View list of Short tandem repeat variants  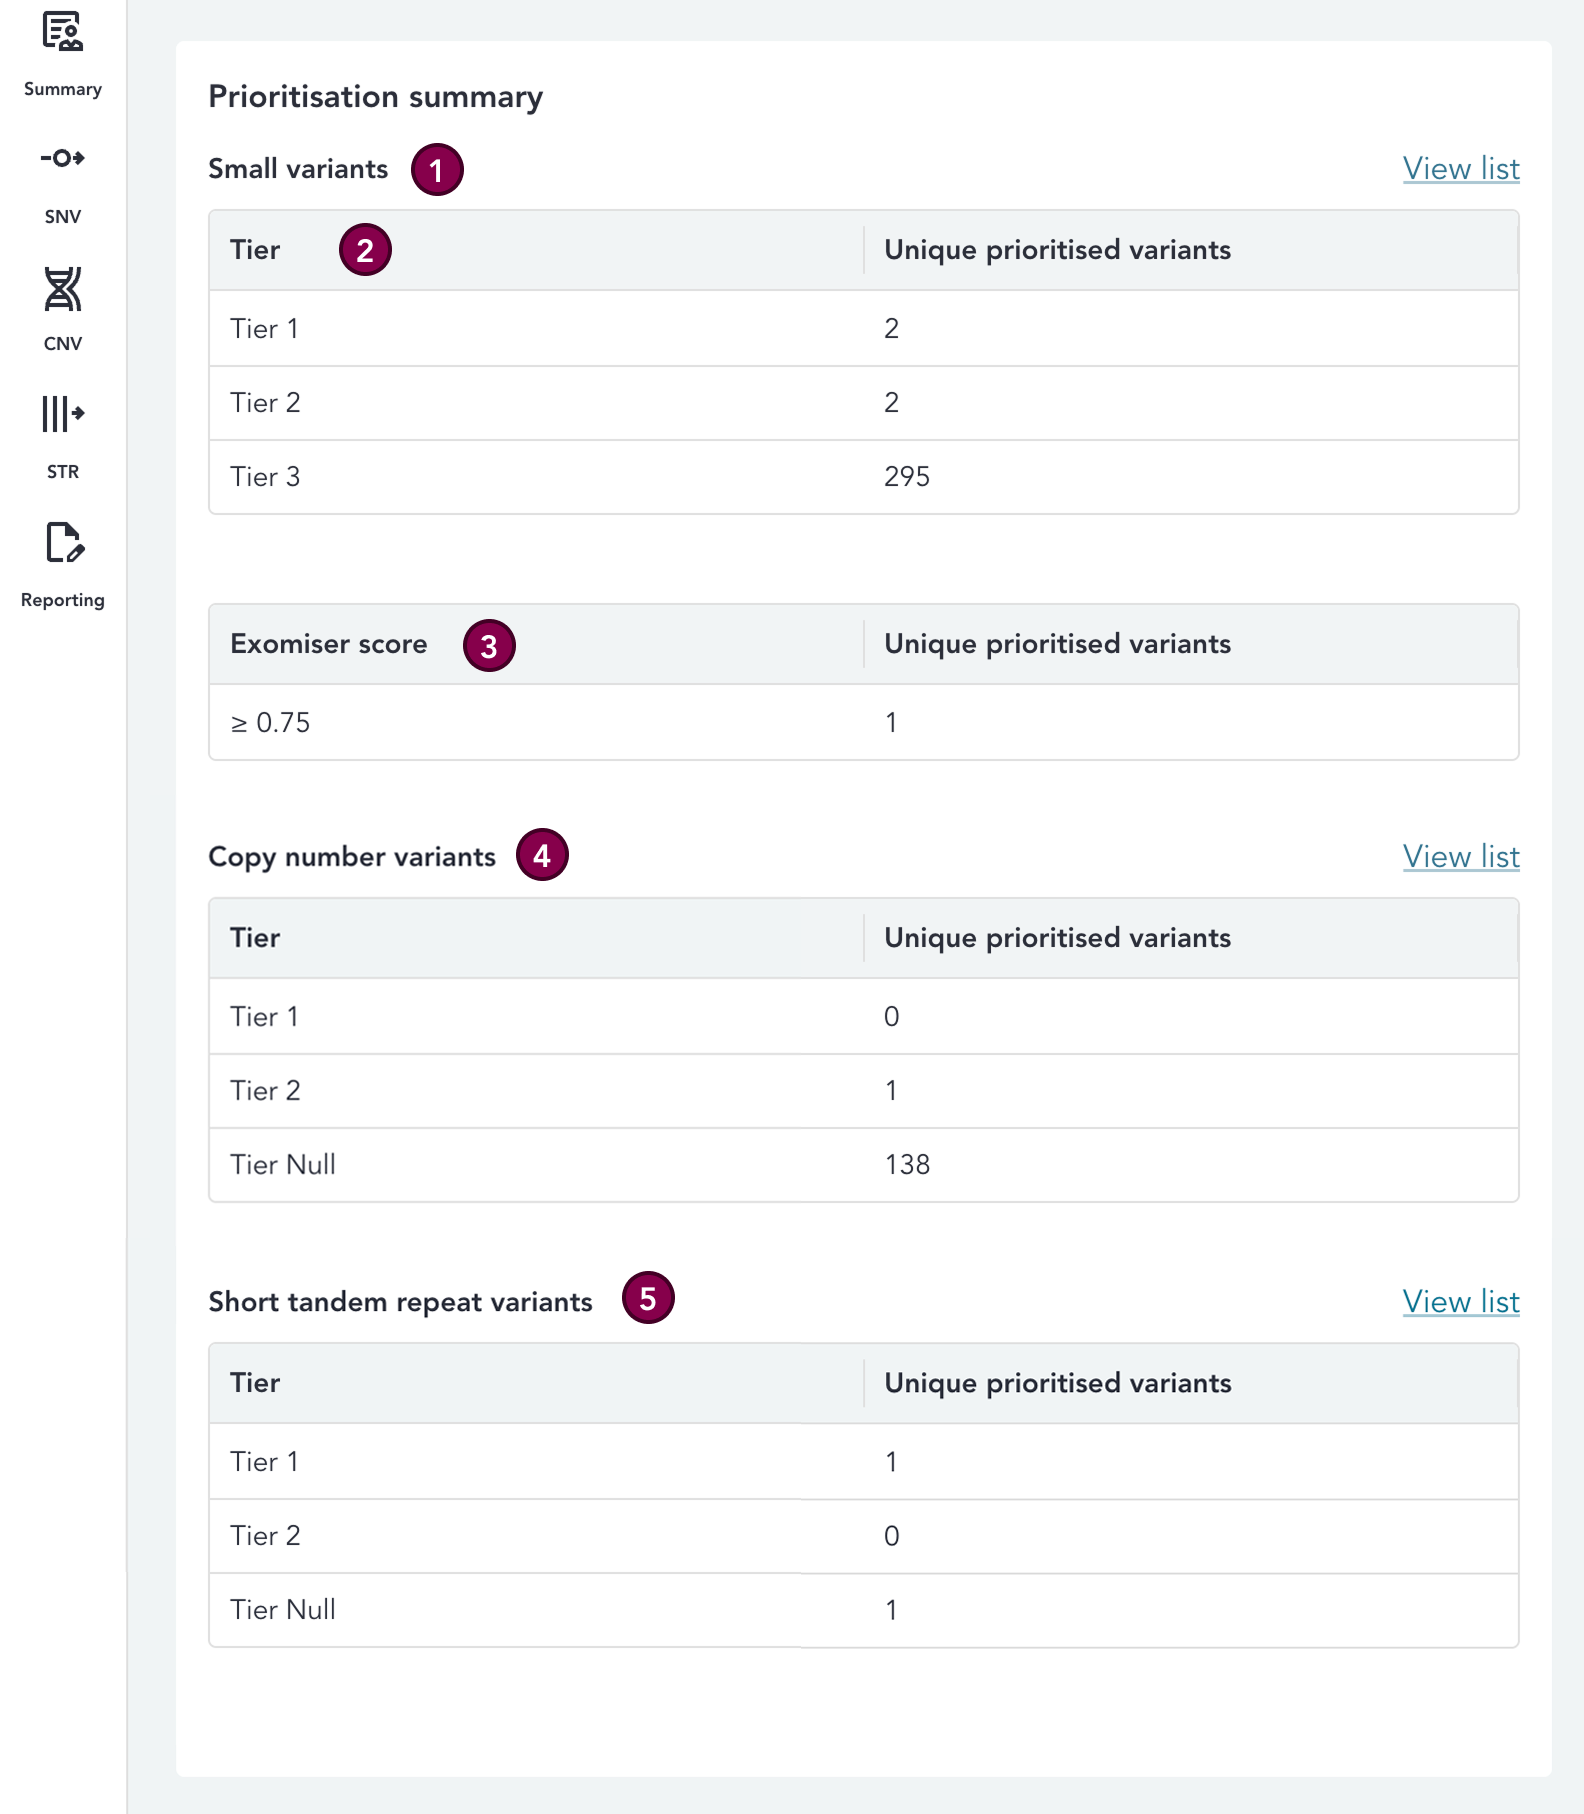pyautogui.click(x=1460, y=1302)
